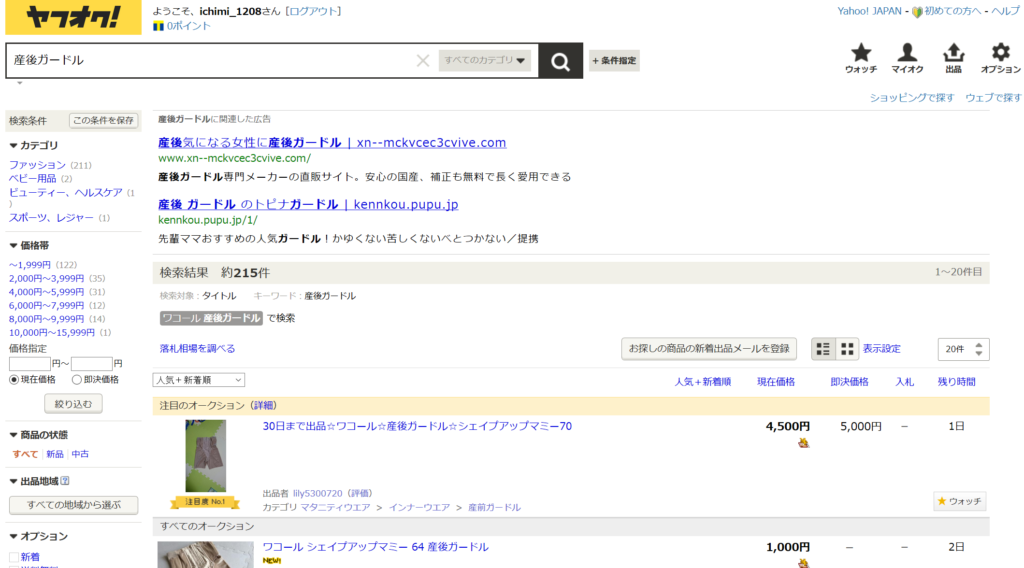The image size is (1024, 568).
Task: Open the すべてのカテゴリ dropdown
Action: coord(485,60)
